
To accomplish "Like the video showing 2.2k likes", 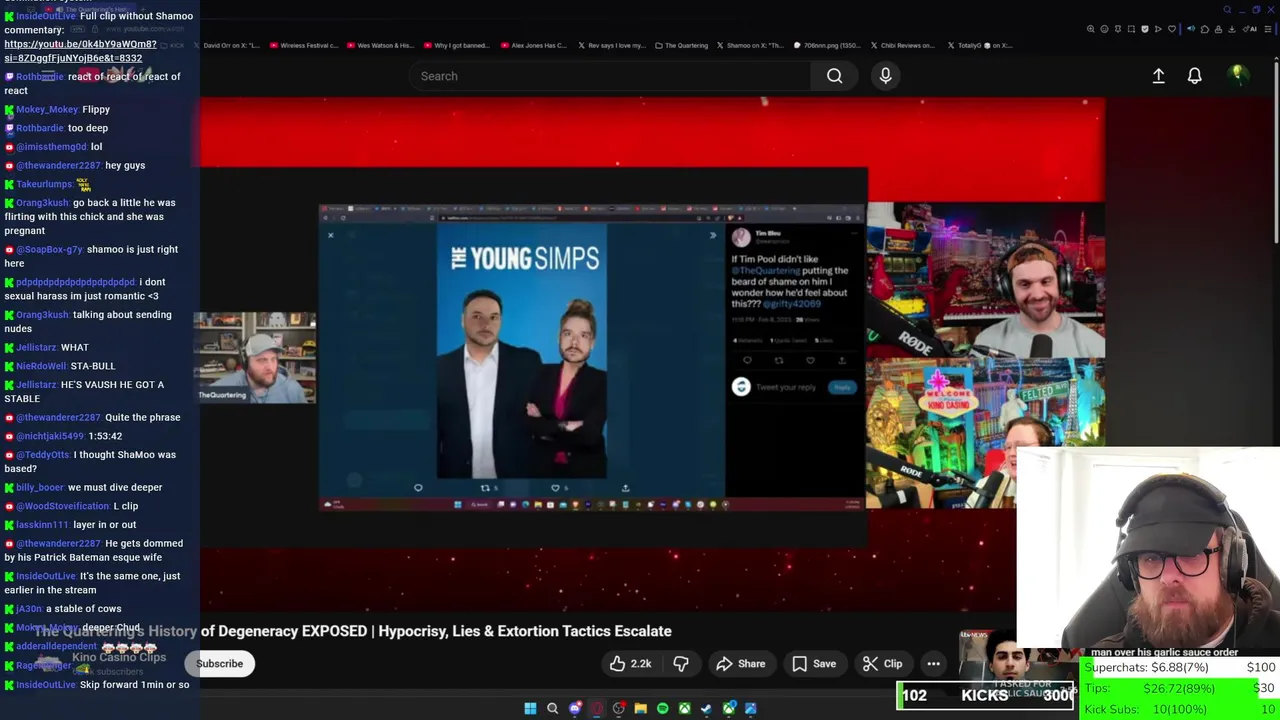I will coord(630,663).
